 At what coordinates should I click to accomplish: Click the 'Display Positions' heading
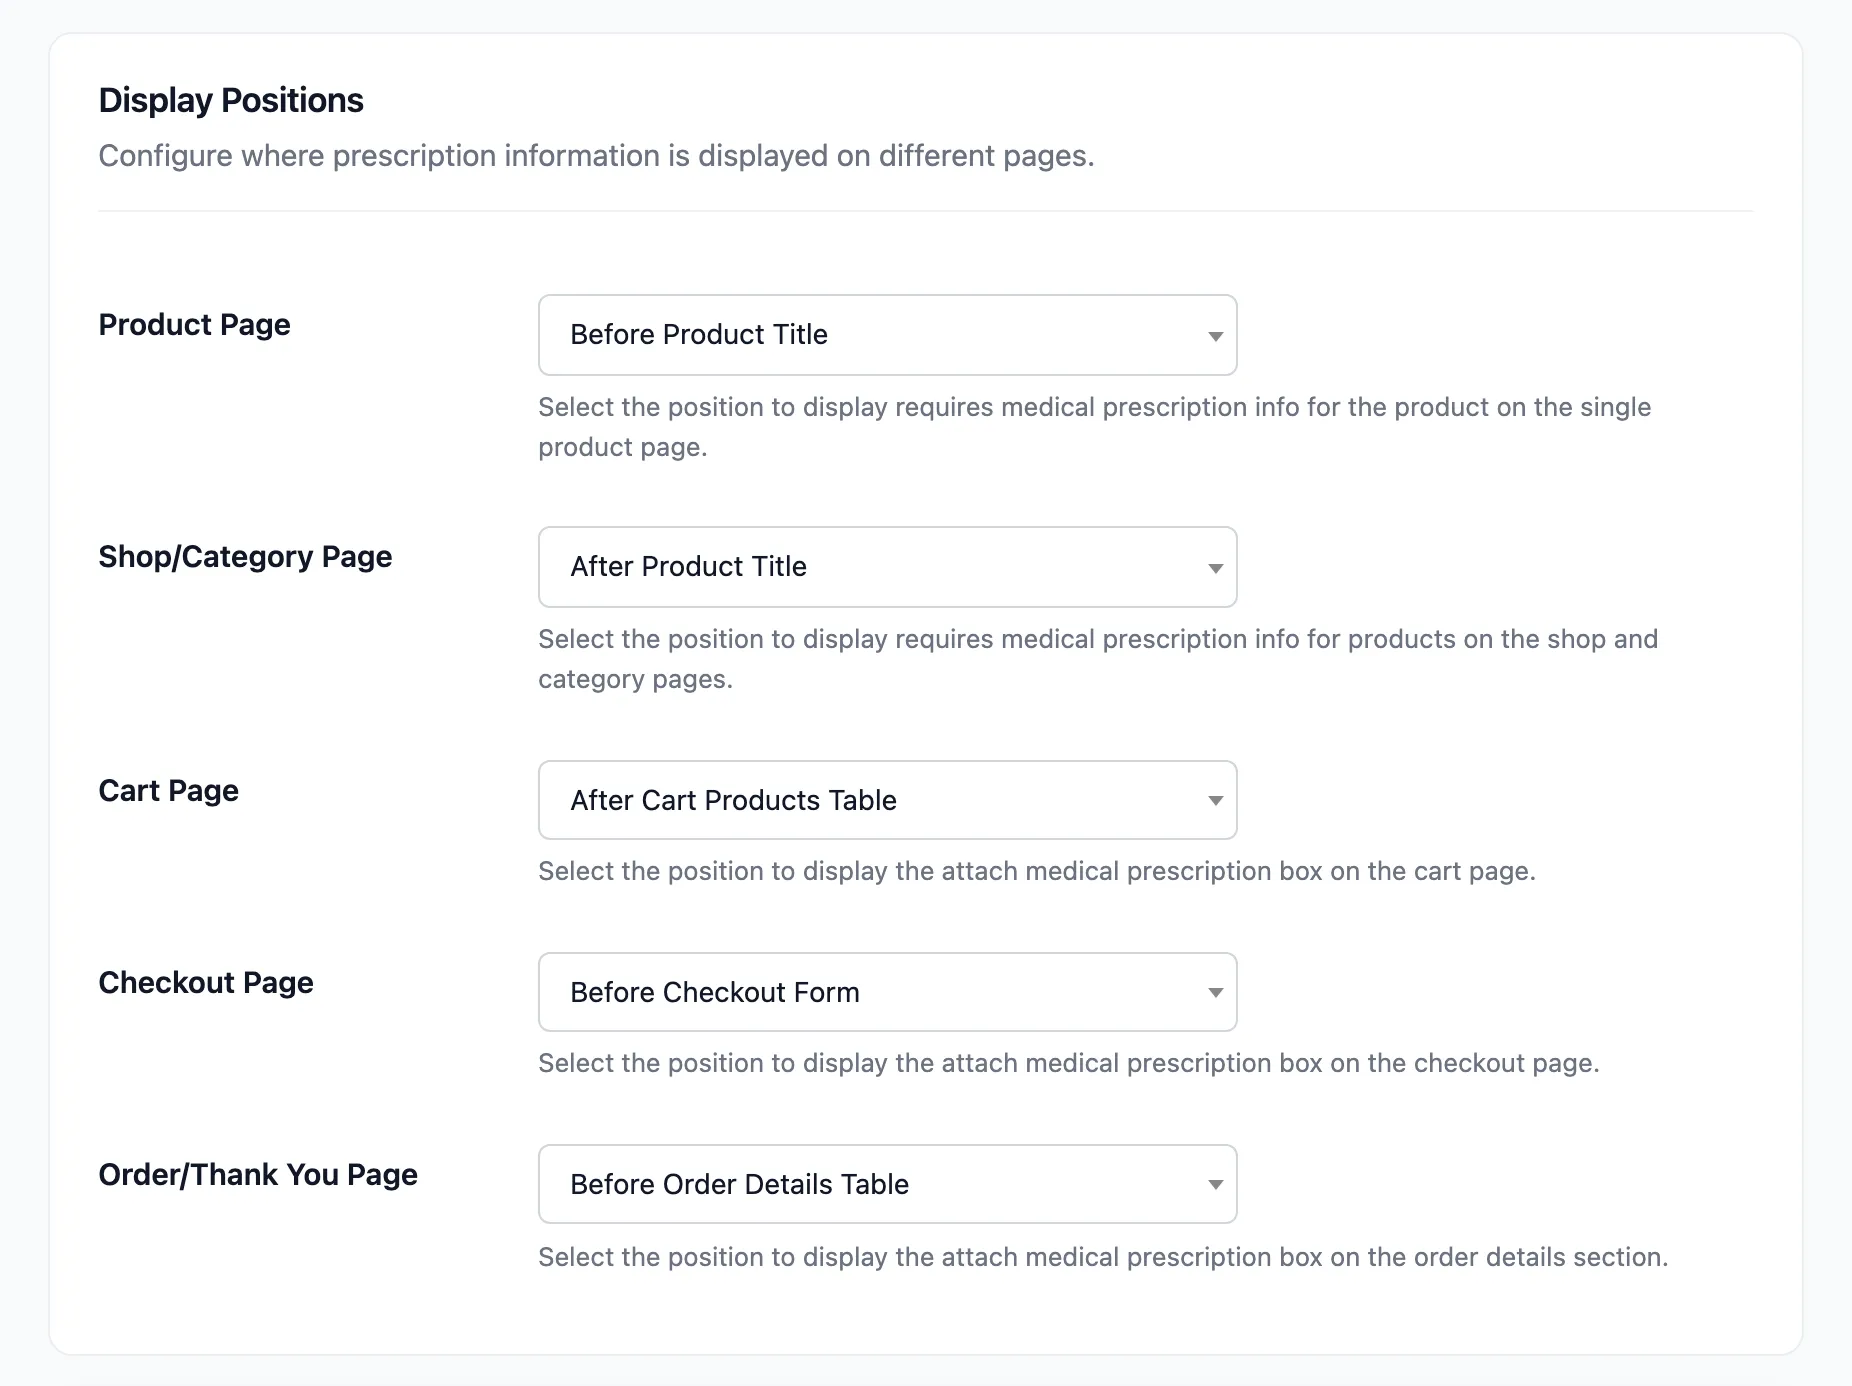(x=231, y=100)
